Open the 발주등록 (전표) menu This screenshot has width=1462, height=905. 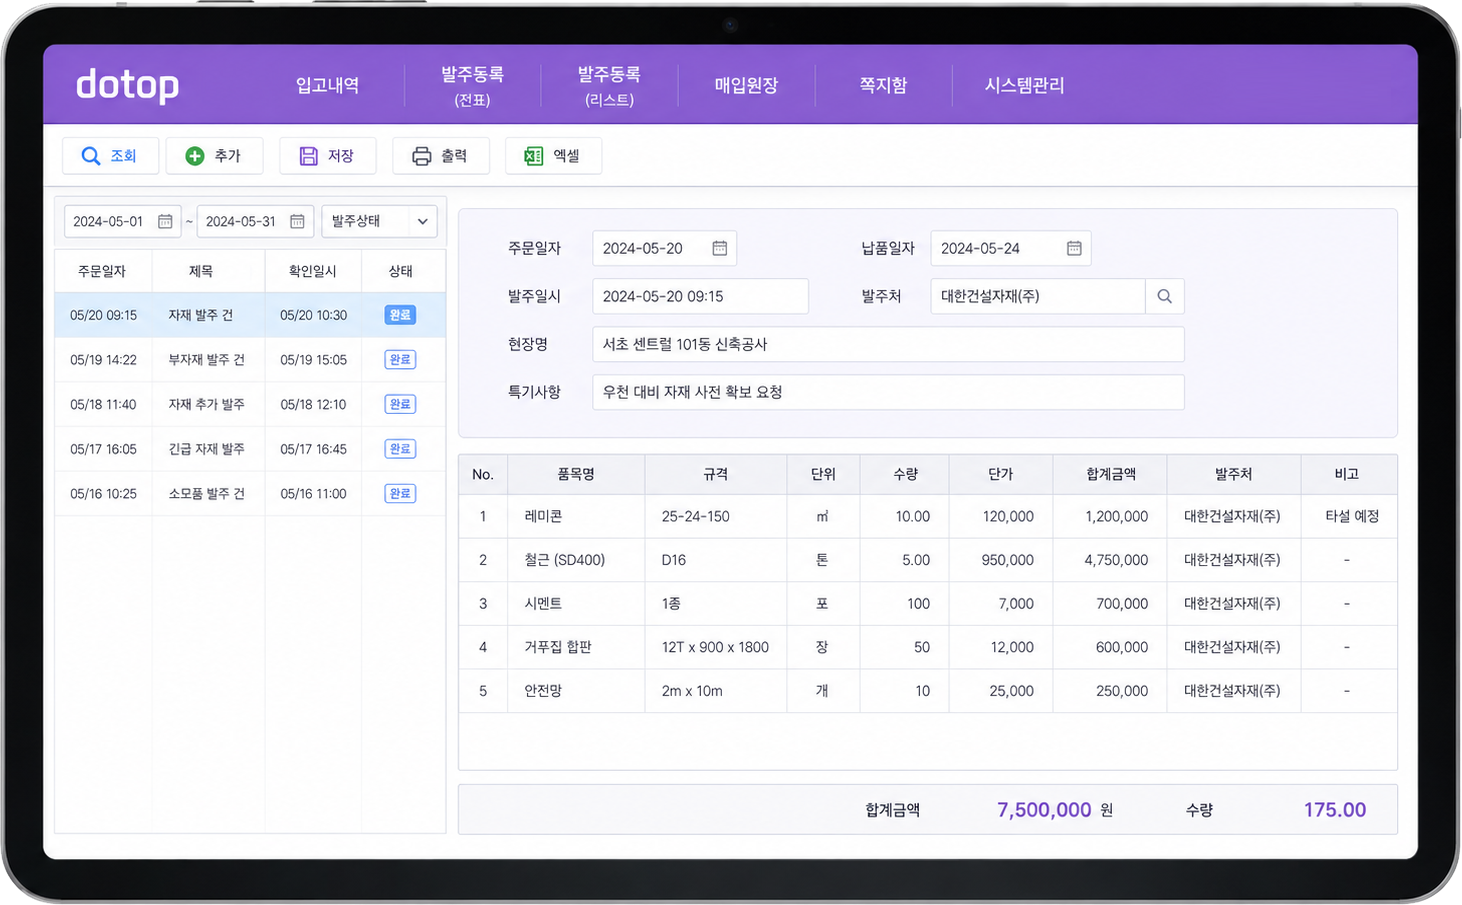click(x=472, y=86)
